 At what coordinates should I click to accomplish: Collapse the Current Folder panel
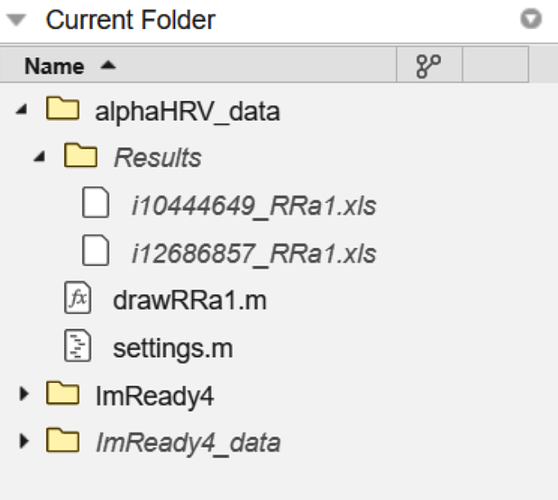click(x=16, y=20)
